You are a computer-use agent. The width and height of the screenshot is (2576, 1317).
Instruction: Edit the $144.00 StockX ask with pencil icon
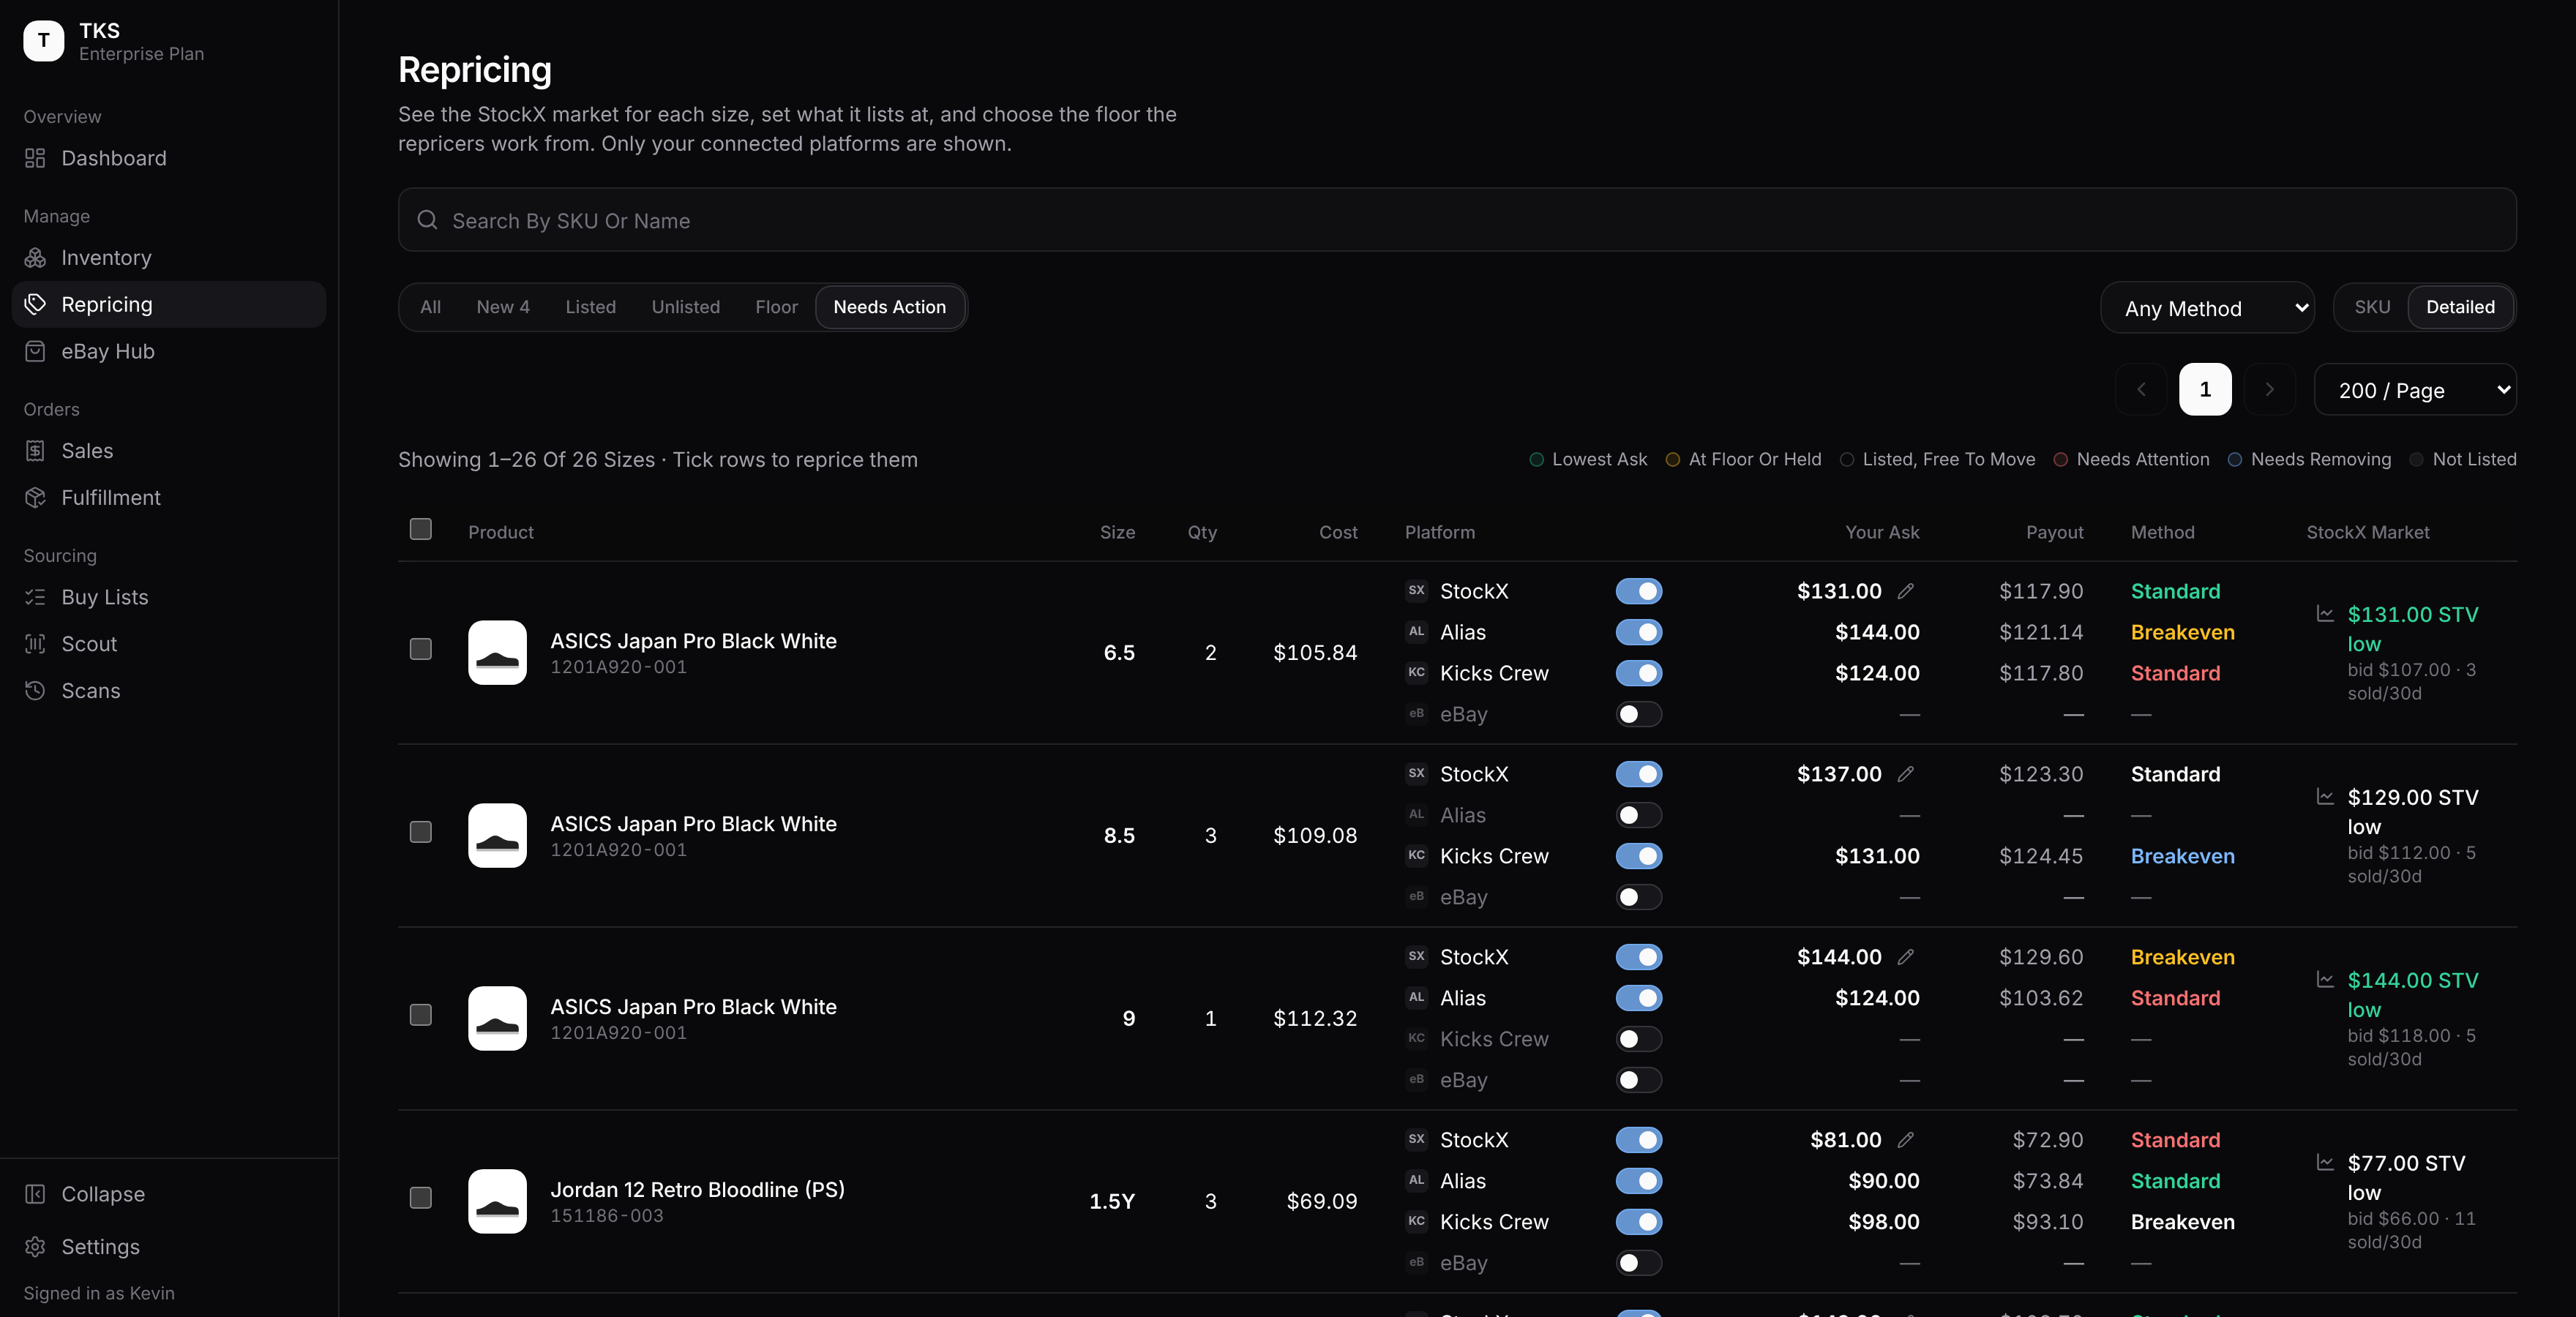click(1906, 957)
